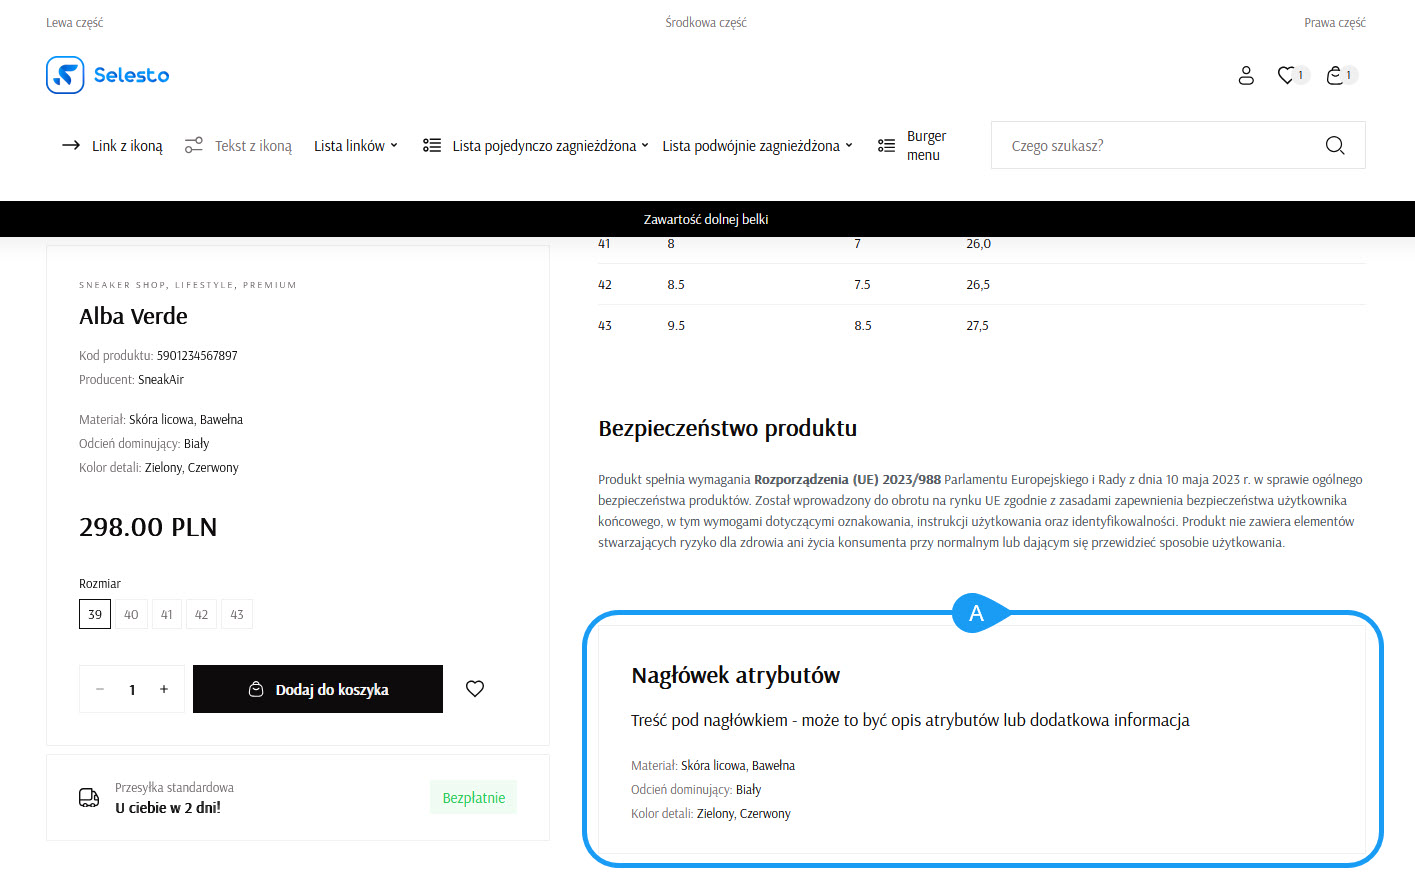1415x875 pixels.
Task: Click the Selesto logo
Action: (108, 75)
